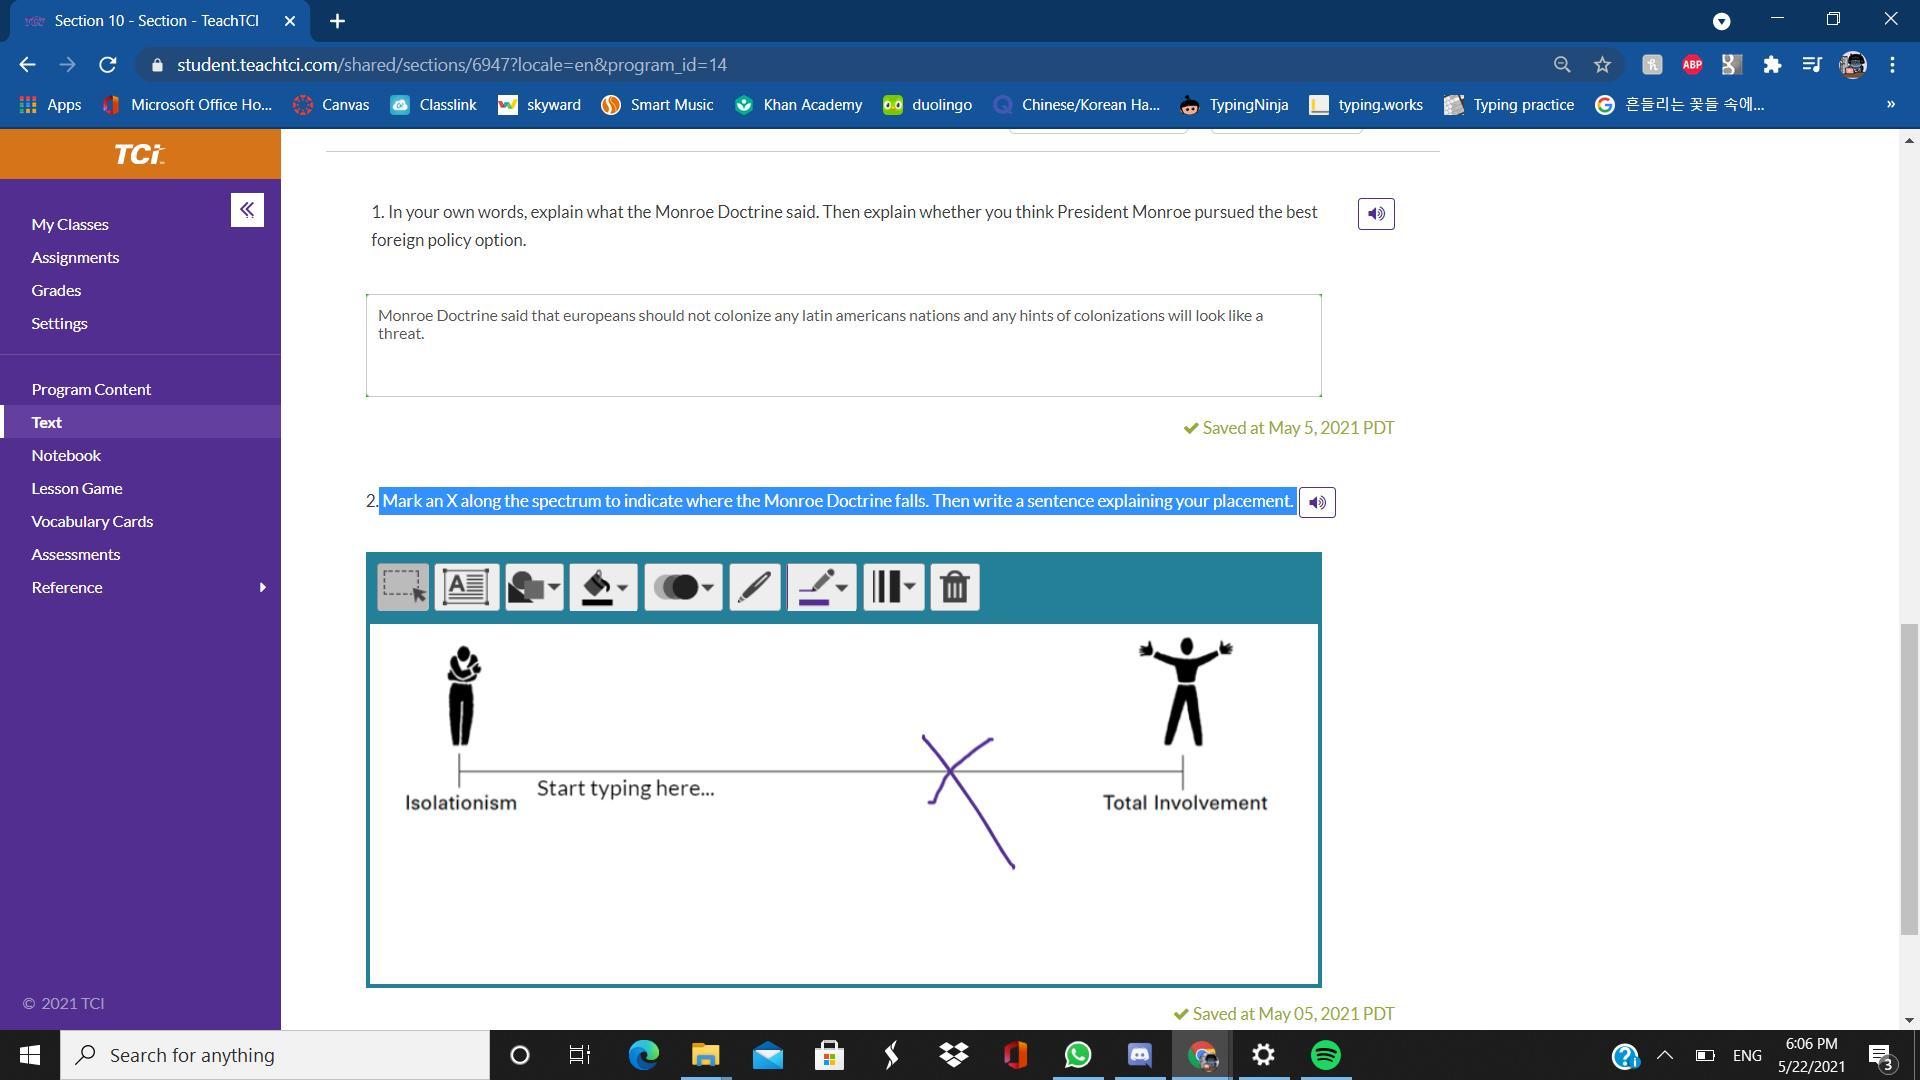Click the selection/marquee tool icon
This screenshot has width=1920, height=1080.
(402, 587)
